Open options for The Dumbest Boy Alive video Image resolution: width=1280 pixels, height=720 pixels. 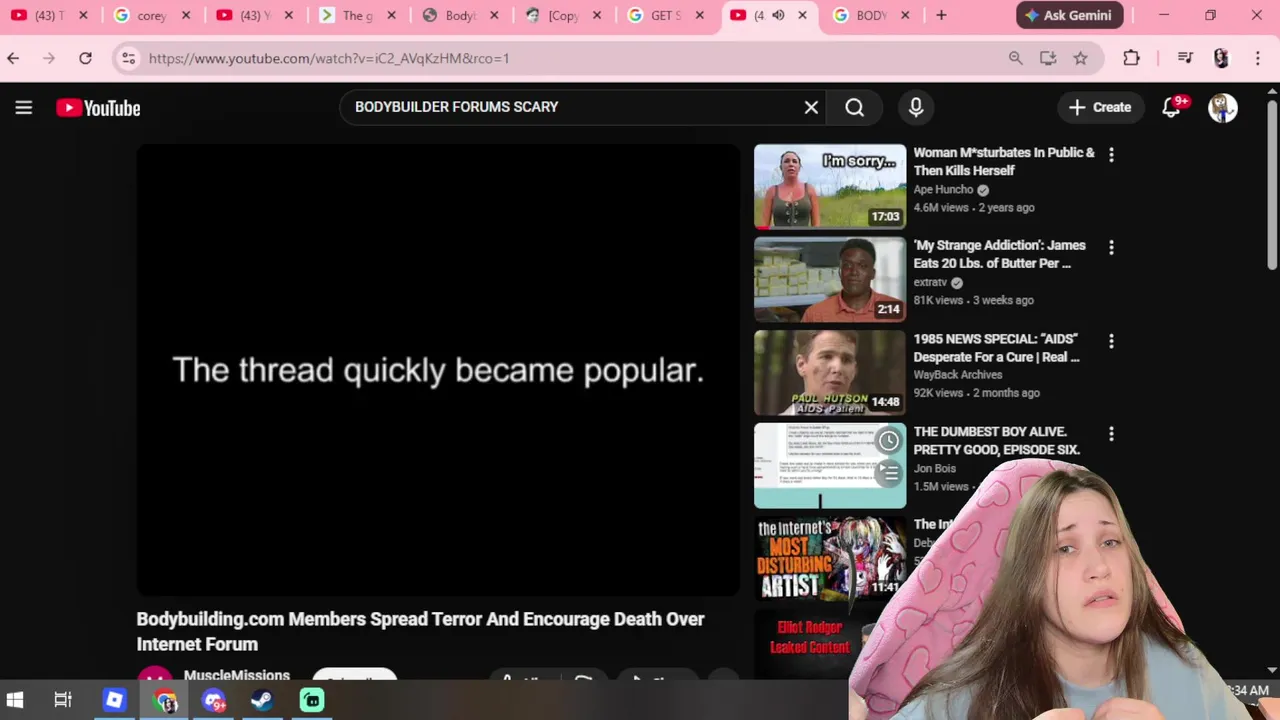click(x=1111, y=434)
